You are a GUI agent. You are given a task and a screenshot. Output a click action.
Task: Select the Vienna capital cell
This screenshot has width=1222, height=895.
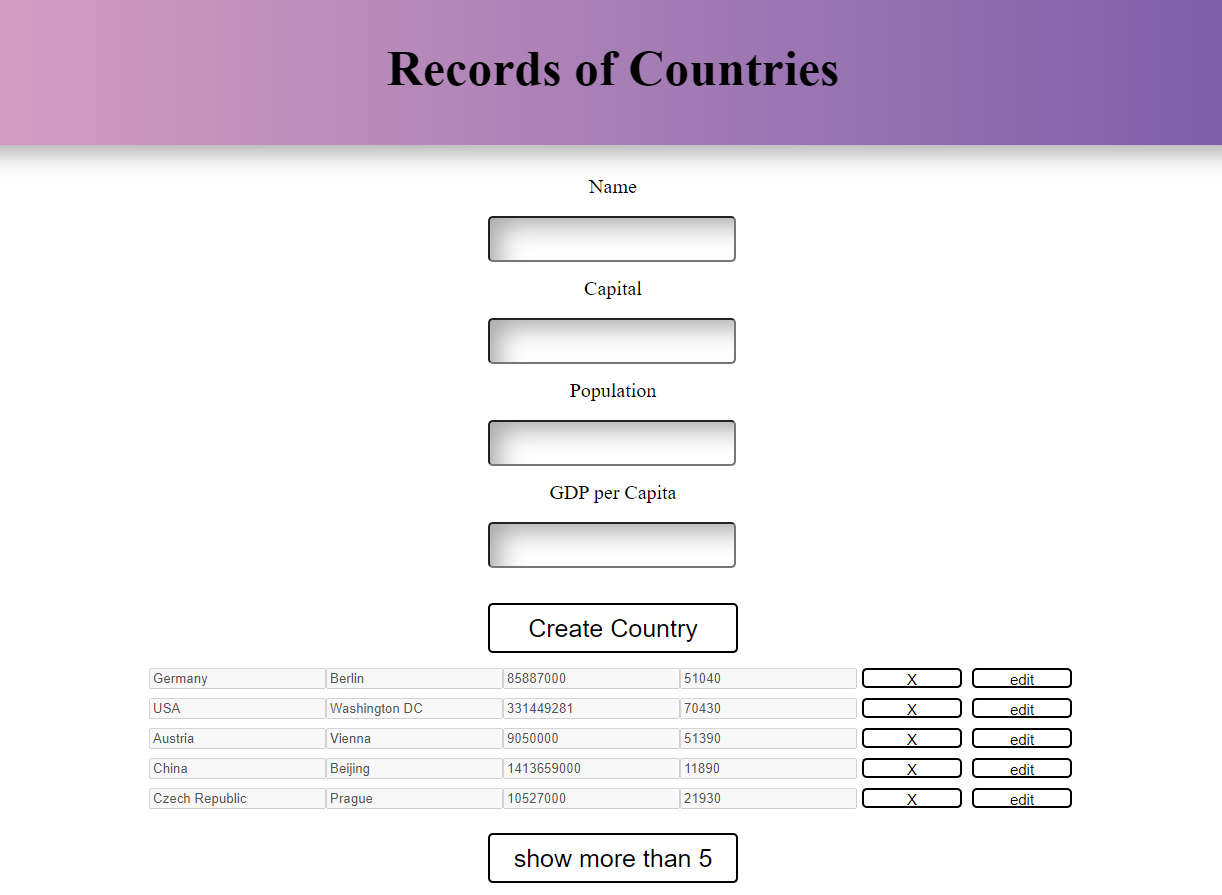pos(414,738)
